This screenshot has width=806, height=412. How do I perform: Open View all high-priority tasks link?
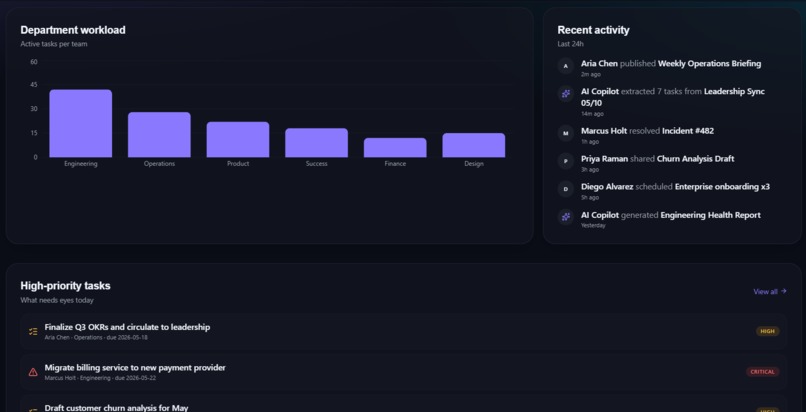pos(770,291)
